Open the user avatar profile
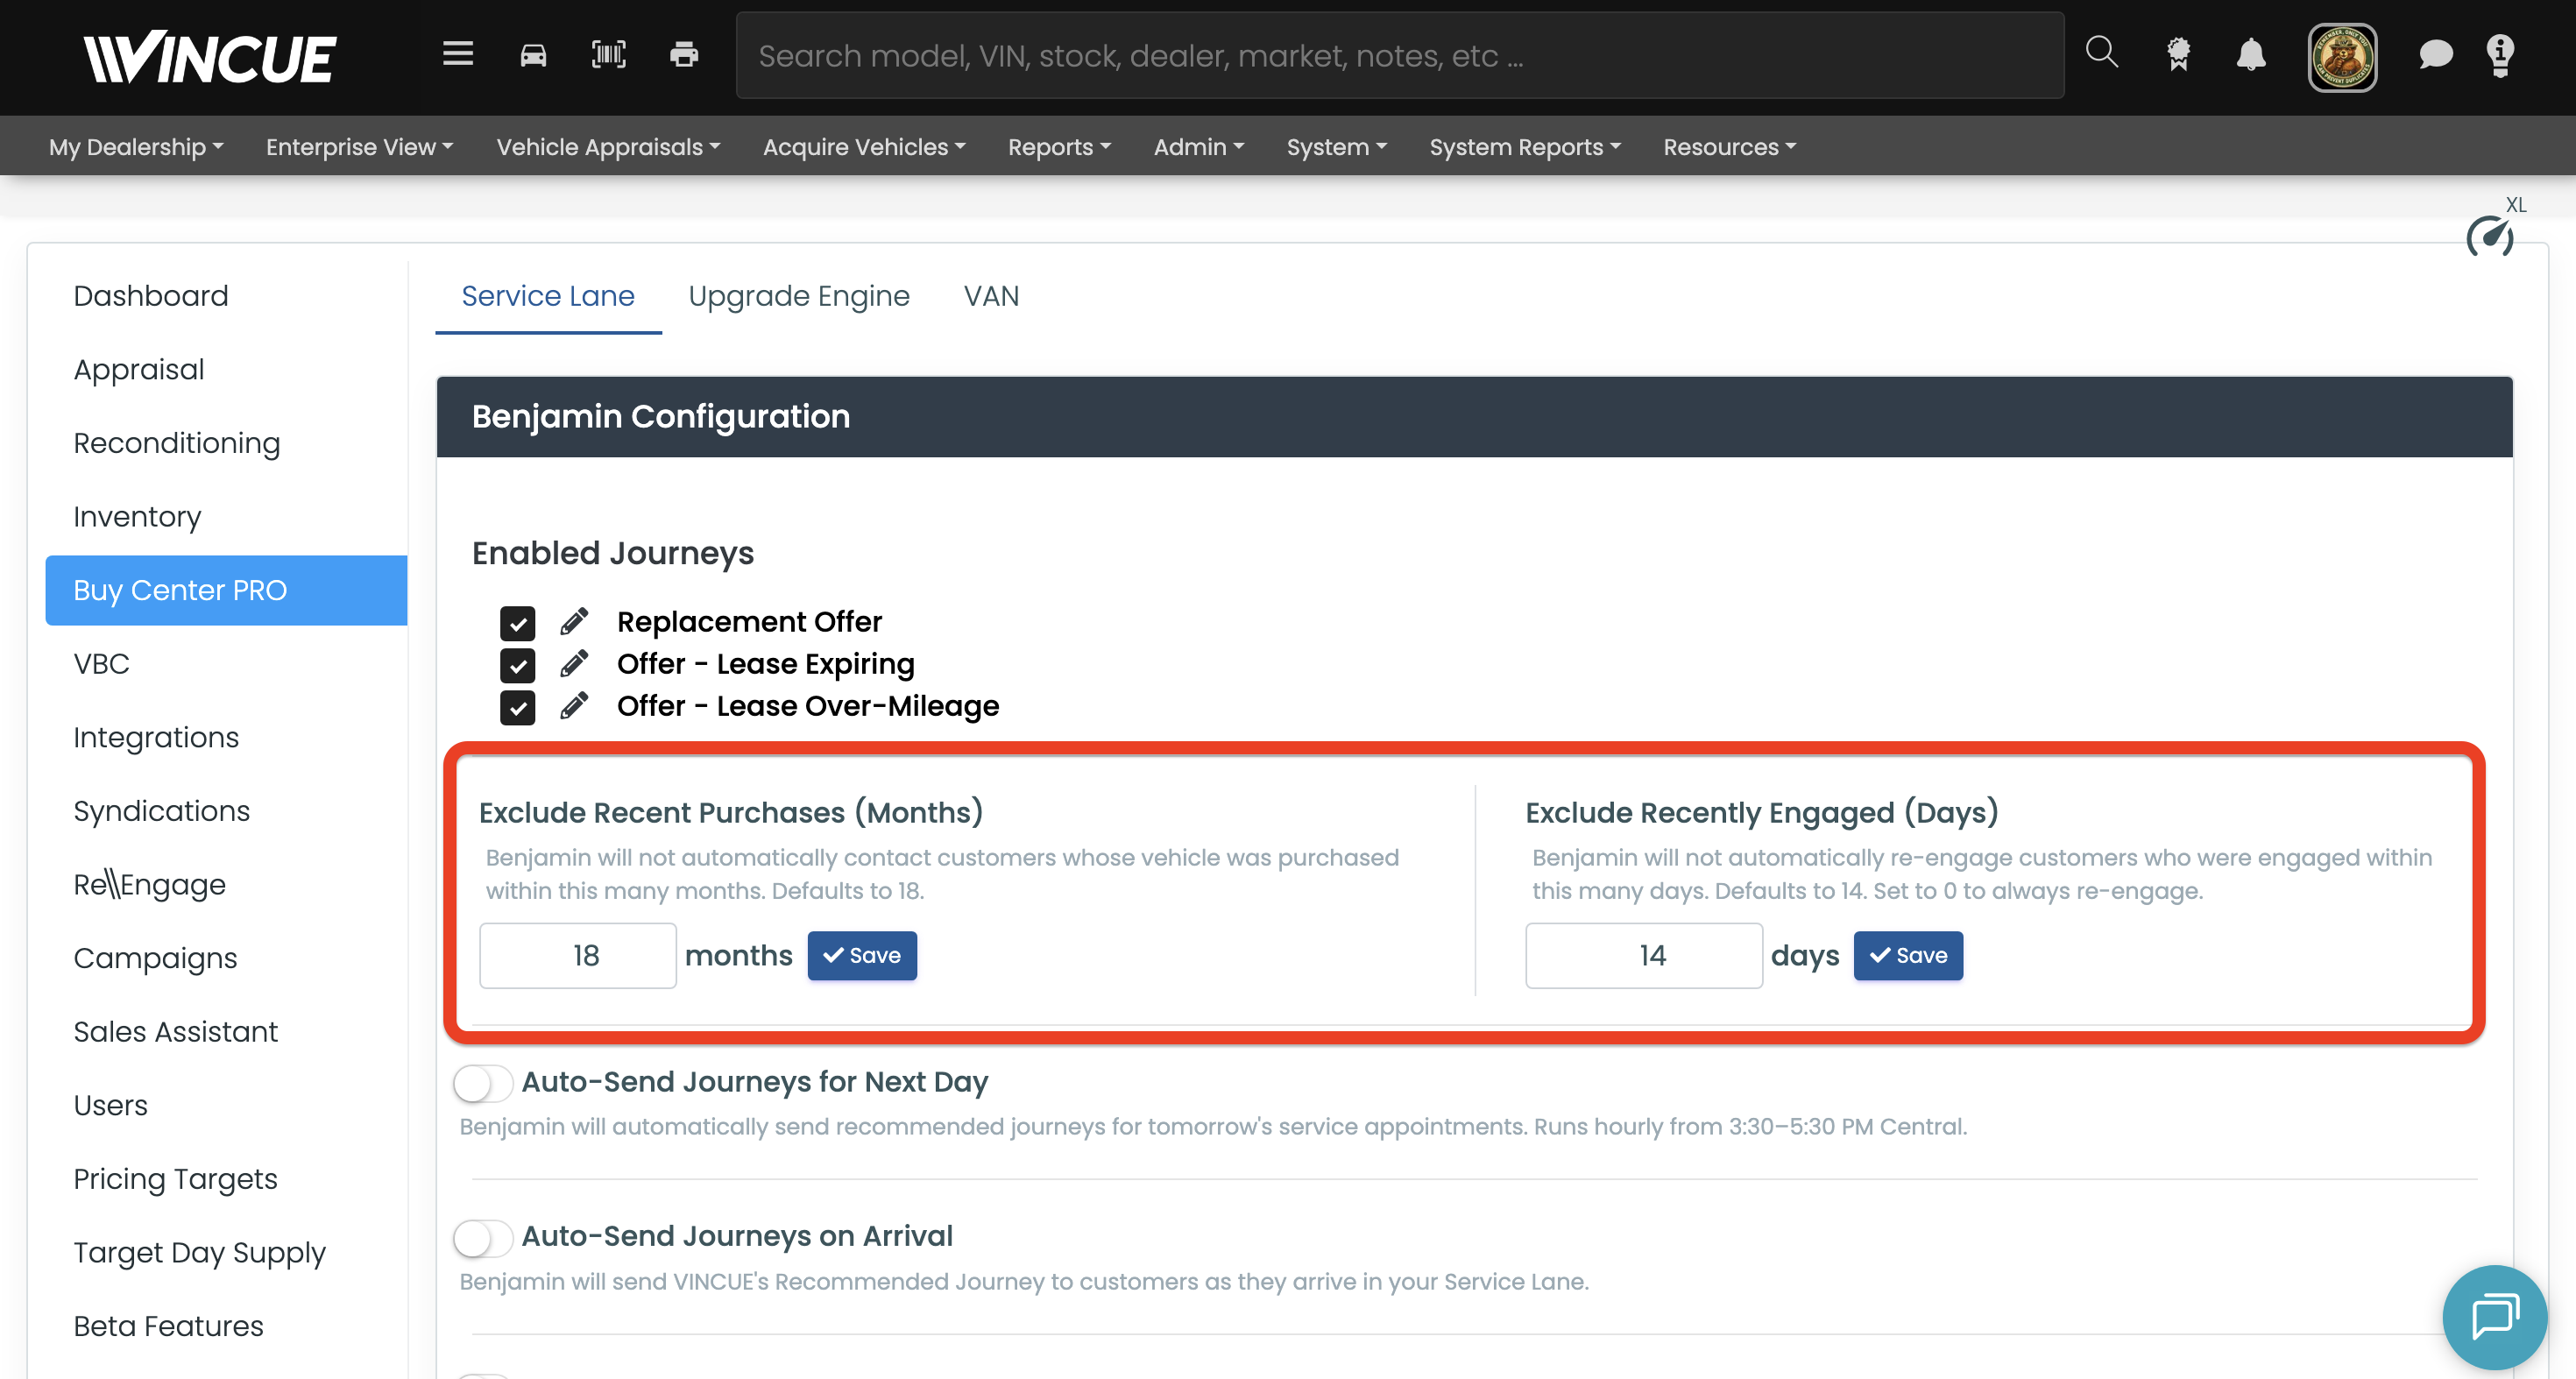Viewport: 2576px width, 1379px height. pyautogui.click(x=2342, y=57)
